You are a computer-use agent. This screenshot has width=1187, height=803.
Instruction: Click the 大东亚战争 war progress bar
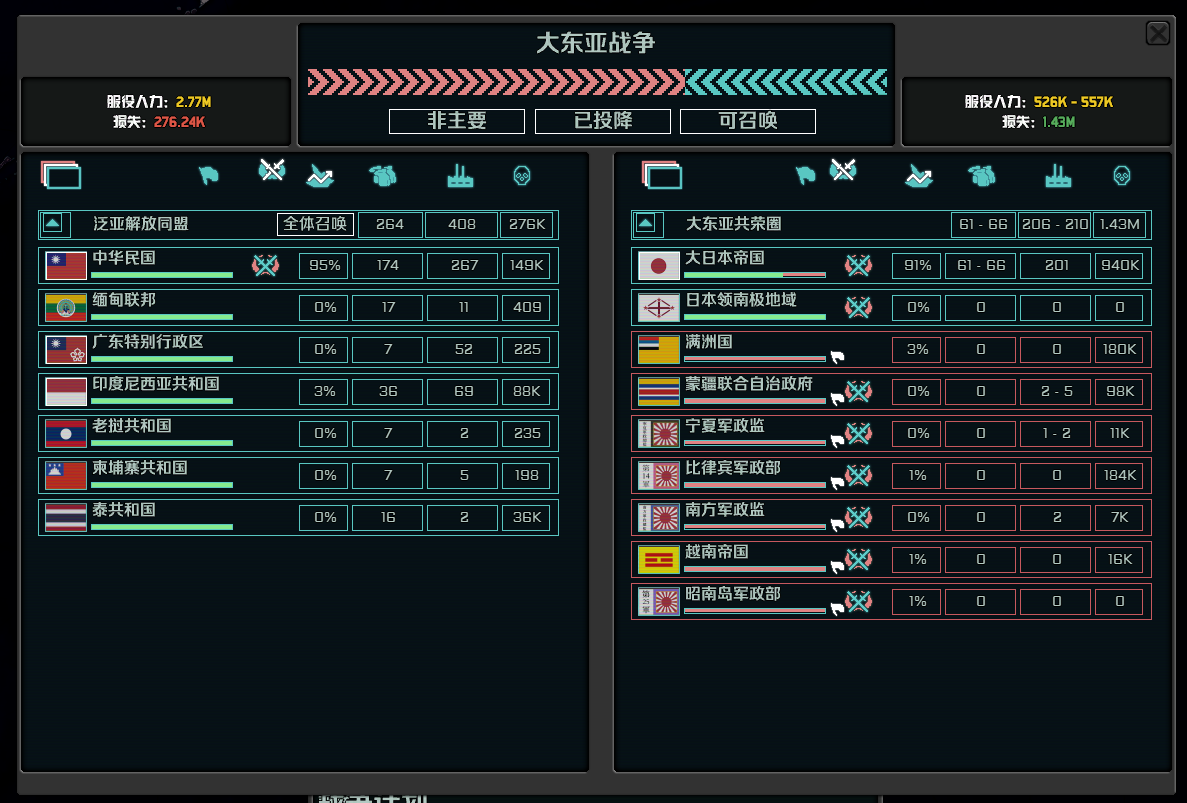point(597,82)
